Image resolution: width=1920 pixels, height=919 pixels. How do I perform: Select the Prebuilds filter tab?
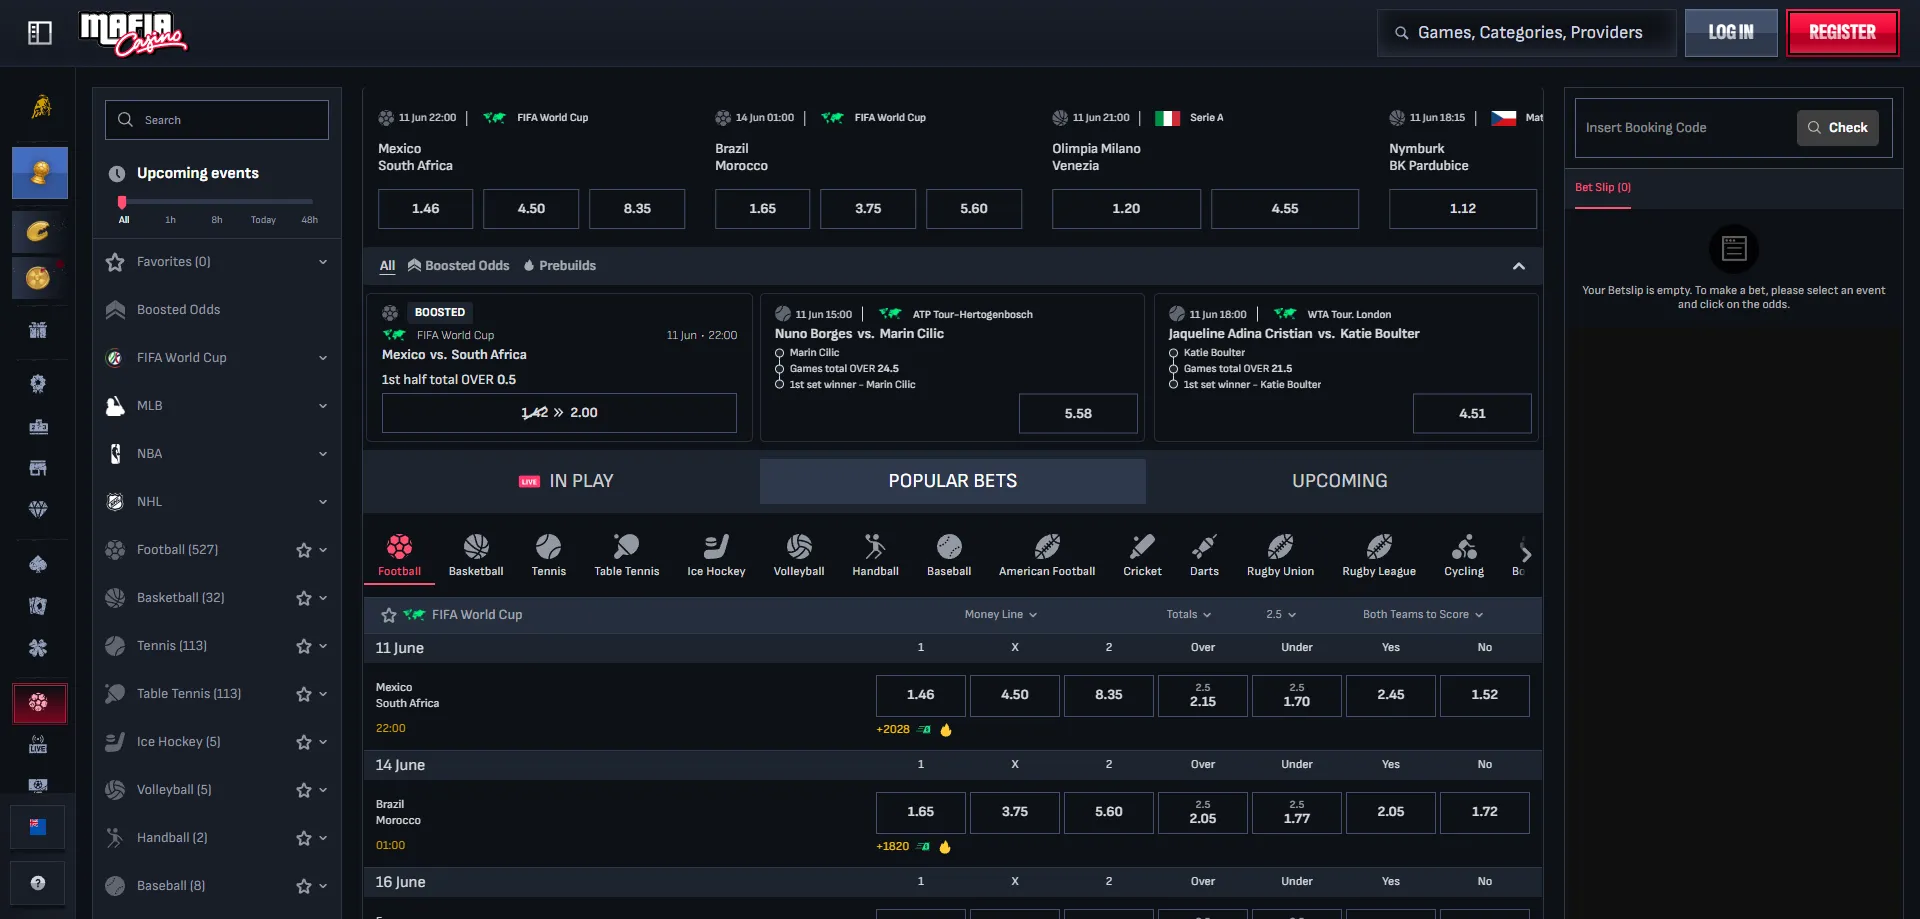[560, 266]
